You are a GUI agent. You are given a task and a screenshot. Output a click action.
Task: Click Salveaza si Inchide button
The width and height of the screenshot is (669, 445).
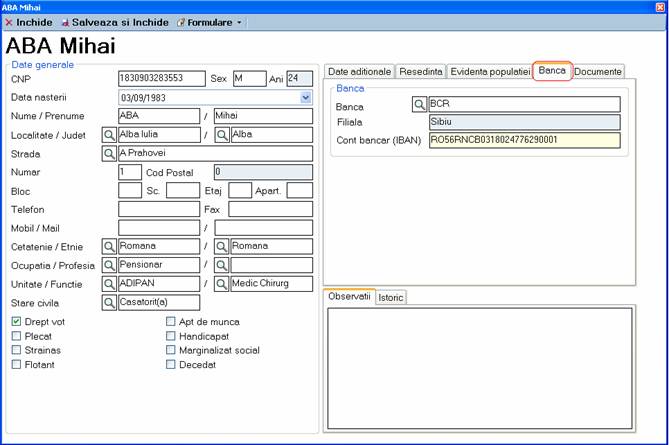pyautogui.click(x=115, y=21)
